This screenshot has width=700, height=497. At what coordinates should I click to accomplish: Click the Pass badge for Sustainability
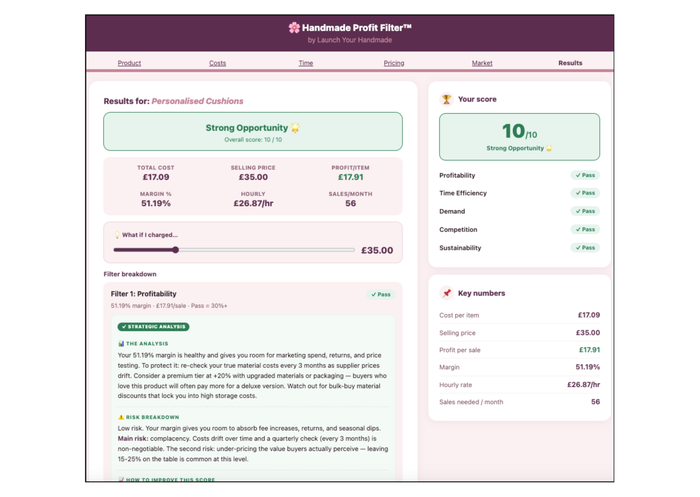click(585, 247)
